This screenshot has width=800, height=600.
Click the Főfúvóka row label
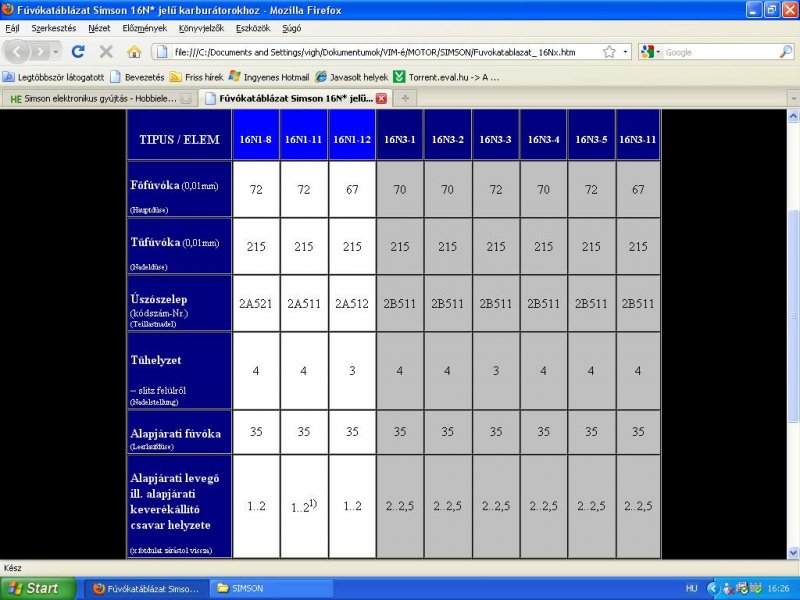180,189
